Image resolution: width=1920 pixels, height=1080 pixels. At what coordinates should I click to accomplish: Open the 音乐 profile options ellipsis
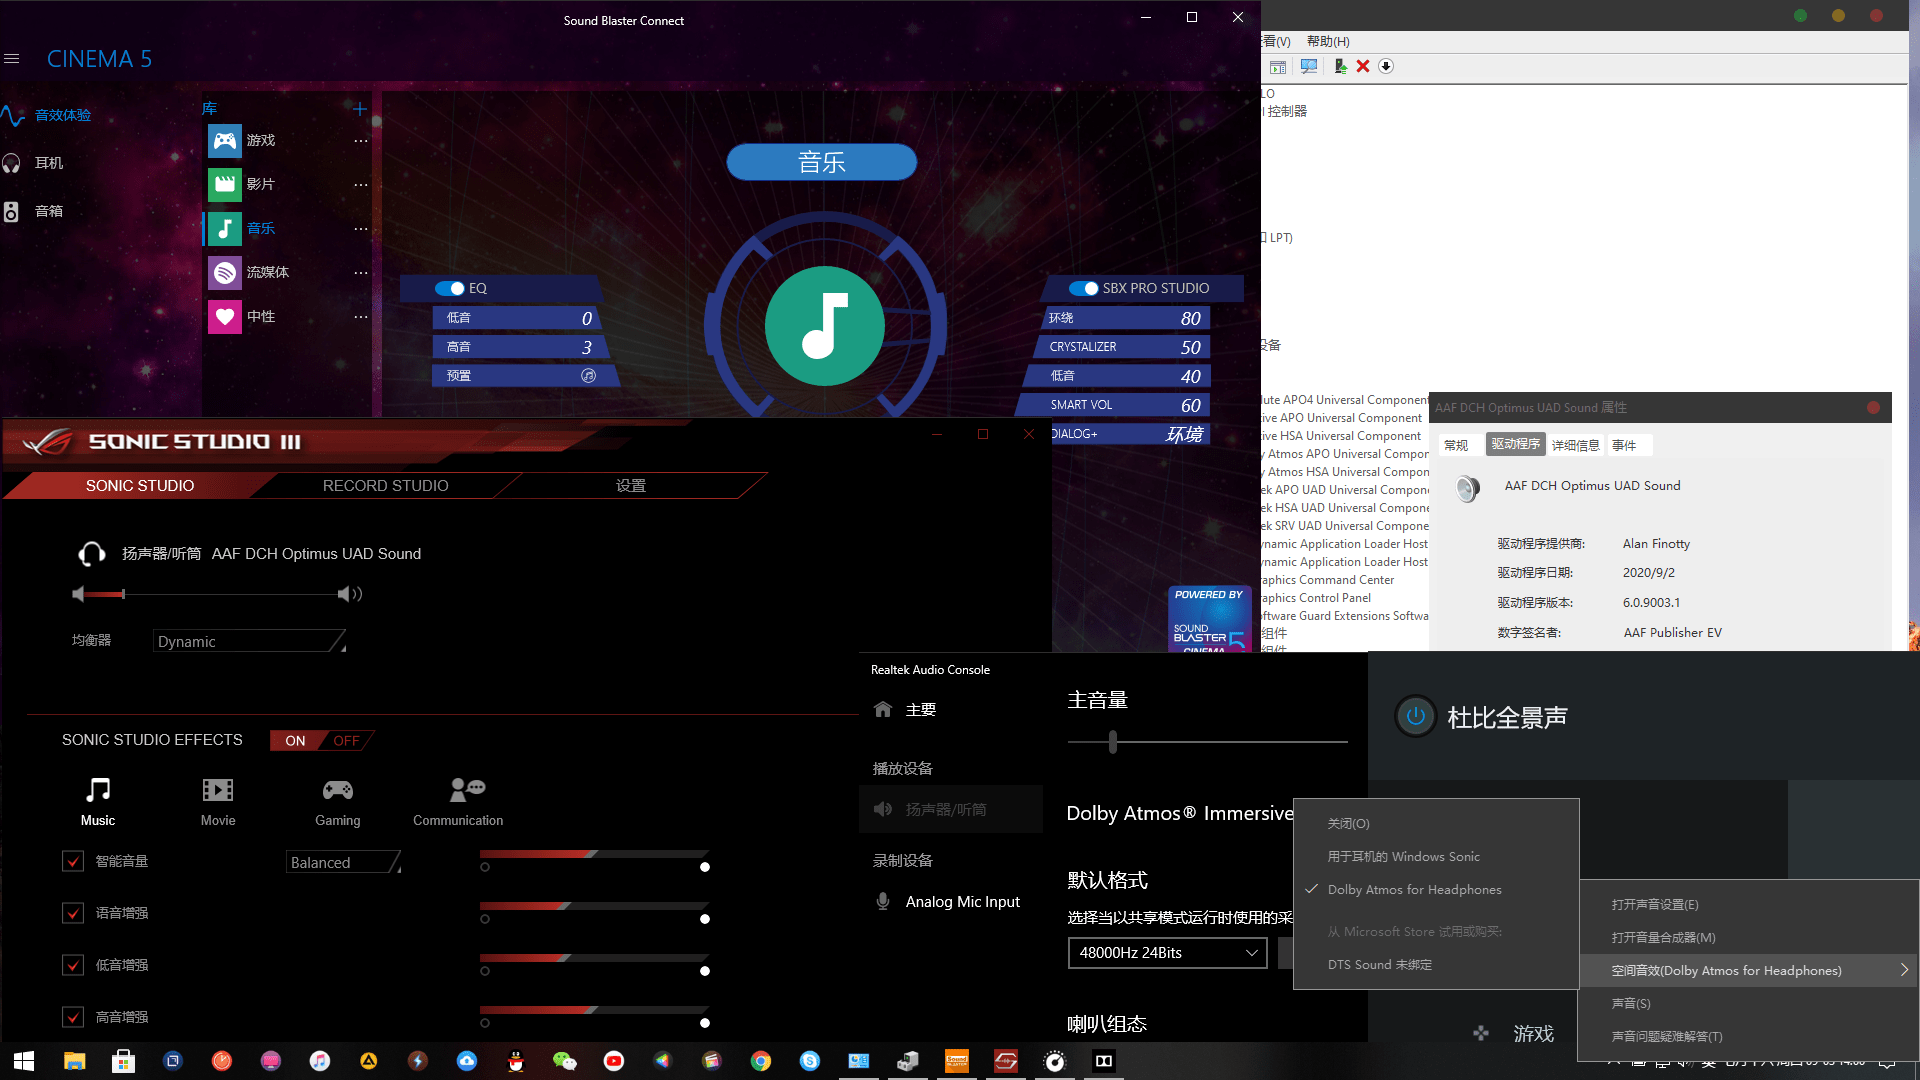361,229
